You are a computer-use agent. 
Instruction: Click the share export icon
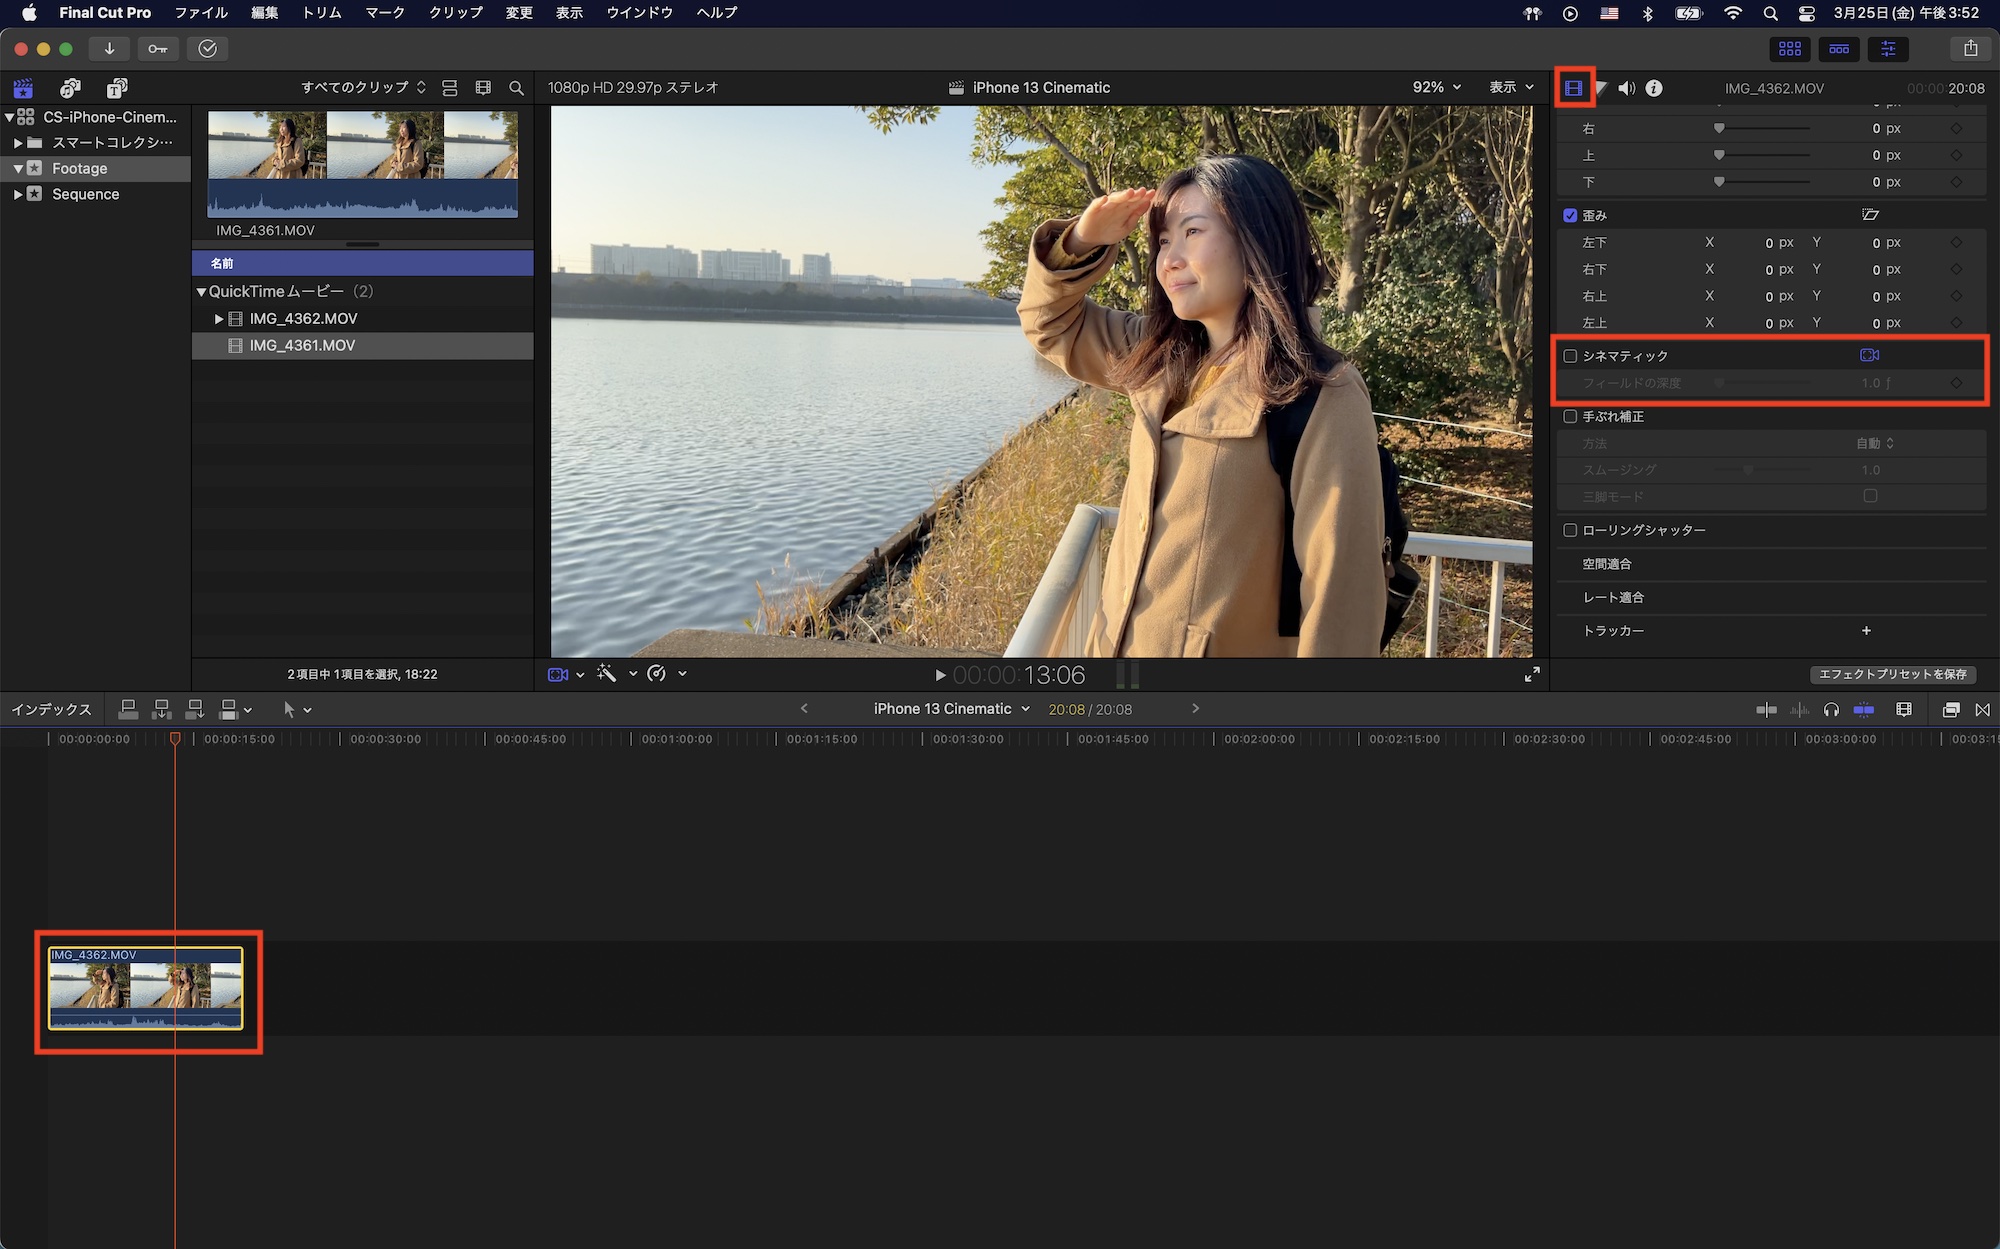pos(1970,49)
